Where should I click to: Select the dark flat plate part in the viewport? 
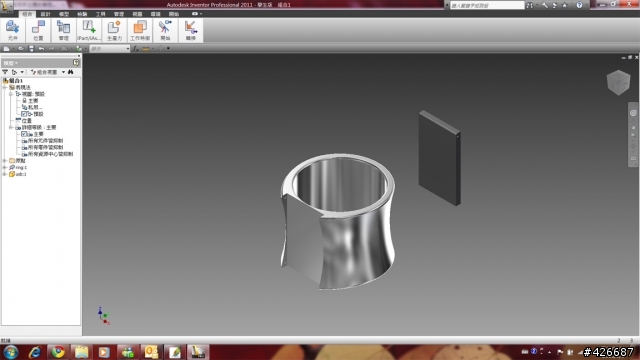(440, 159)
